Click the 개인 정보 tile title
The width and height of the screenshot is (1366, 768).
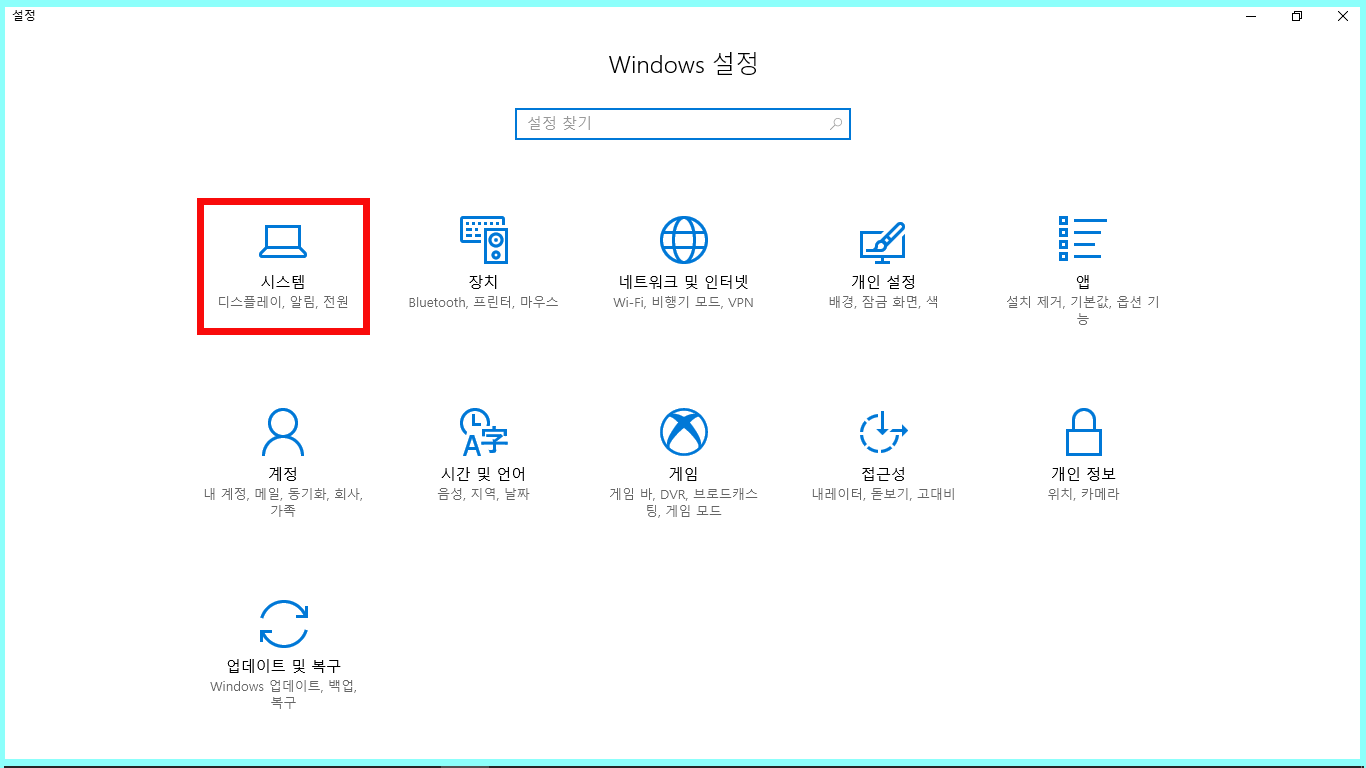1083,474
